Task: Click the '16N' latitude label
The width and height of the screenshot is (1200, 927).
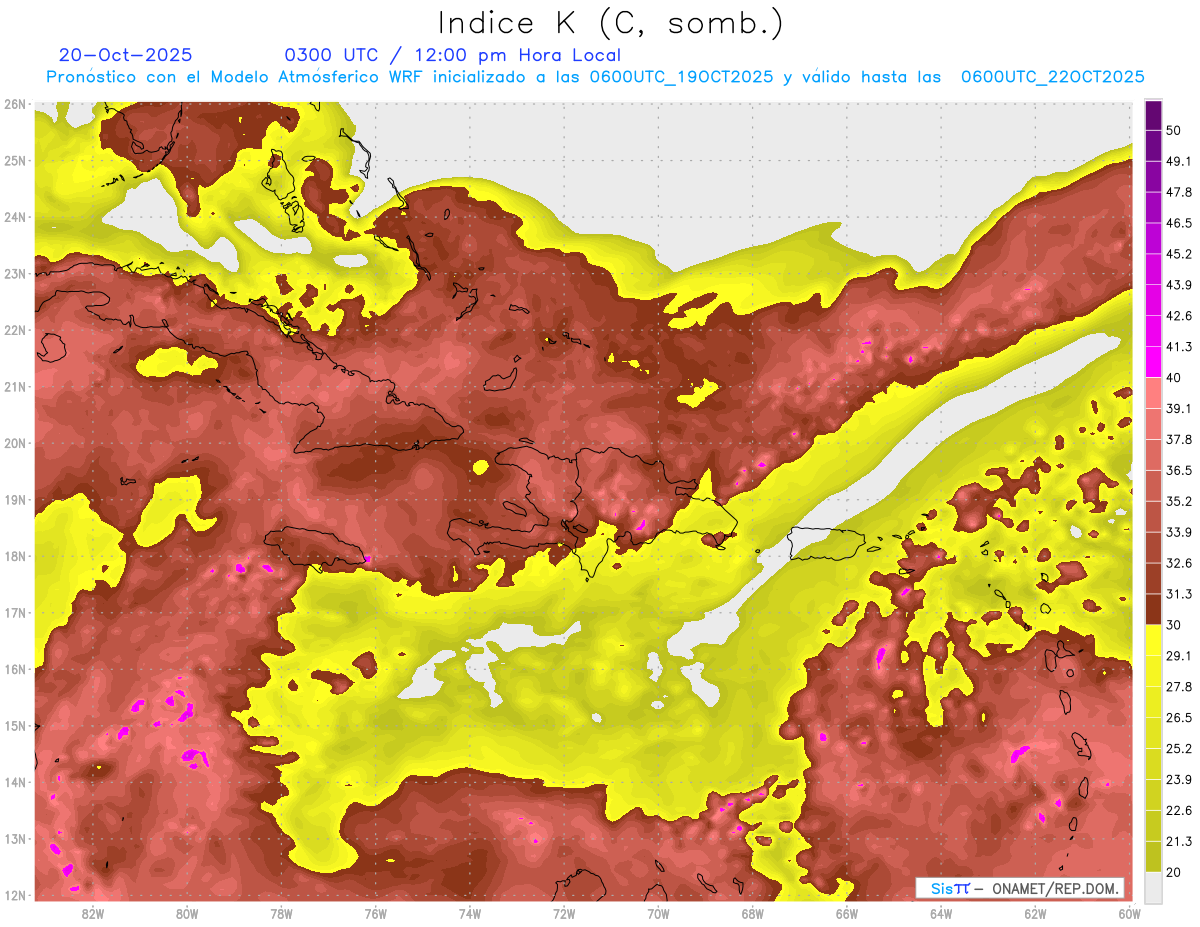Action: (x=15, y=669)
